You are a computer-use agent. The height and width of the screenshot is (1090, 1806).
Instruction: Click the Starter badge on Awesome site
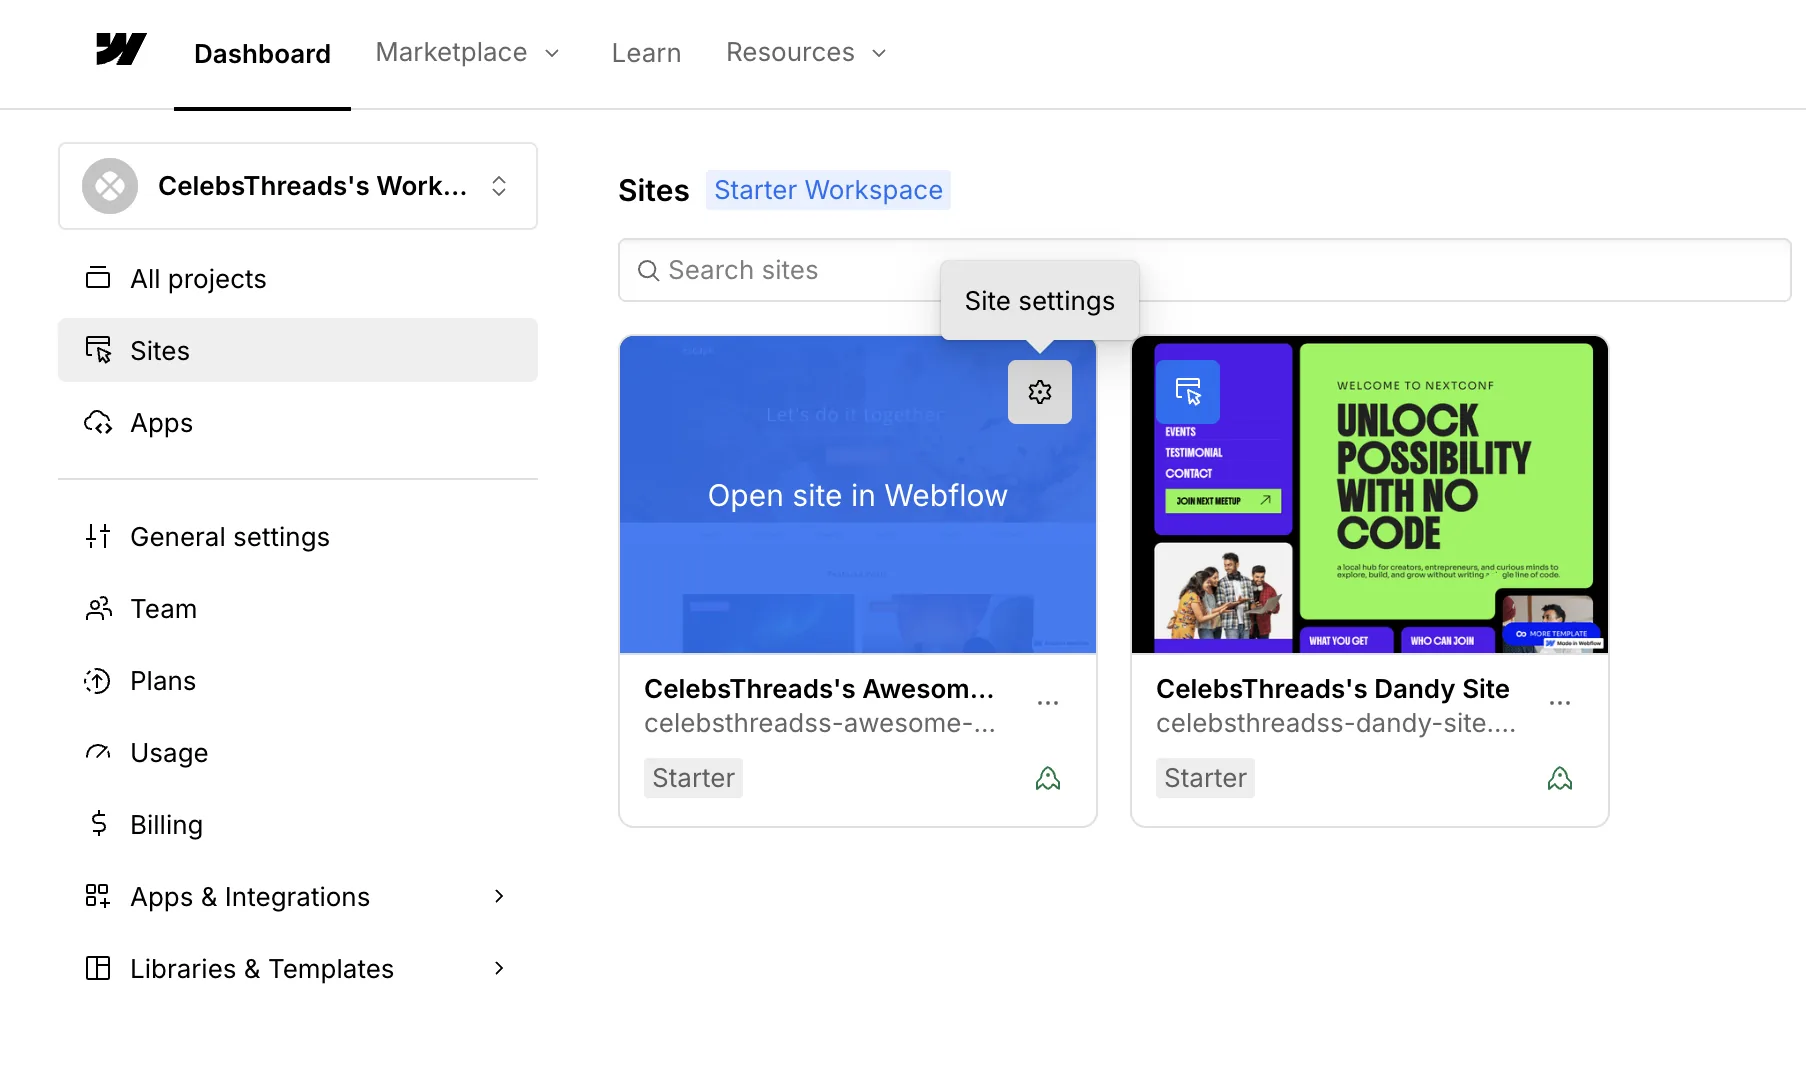point(693,778)
